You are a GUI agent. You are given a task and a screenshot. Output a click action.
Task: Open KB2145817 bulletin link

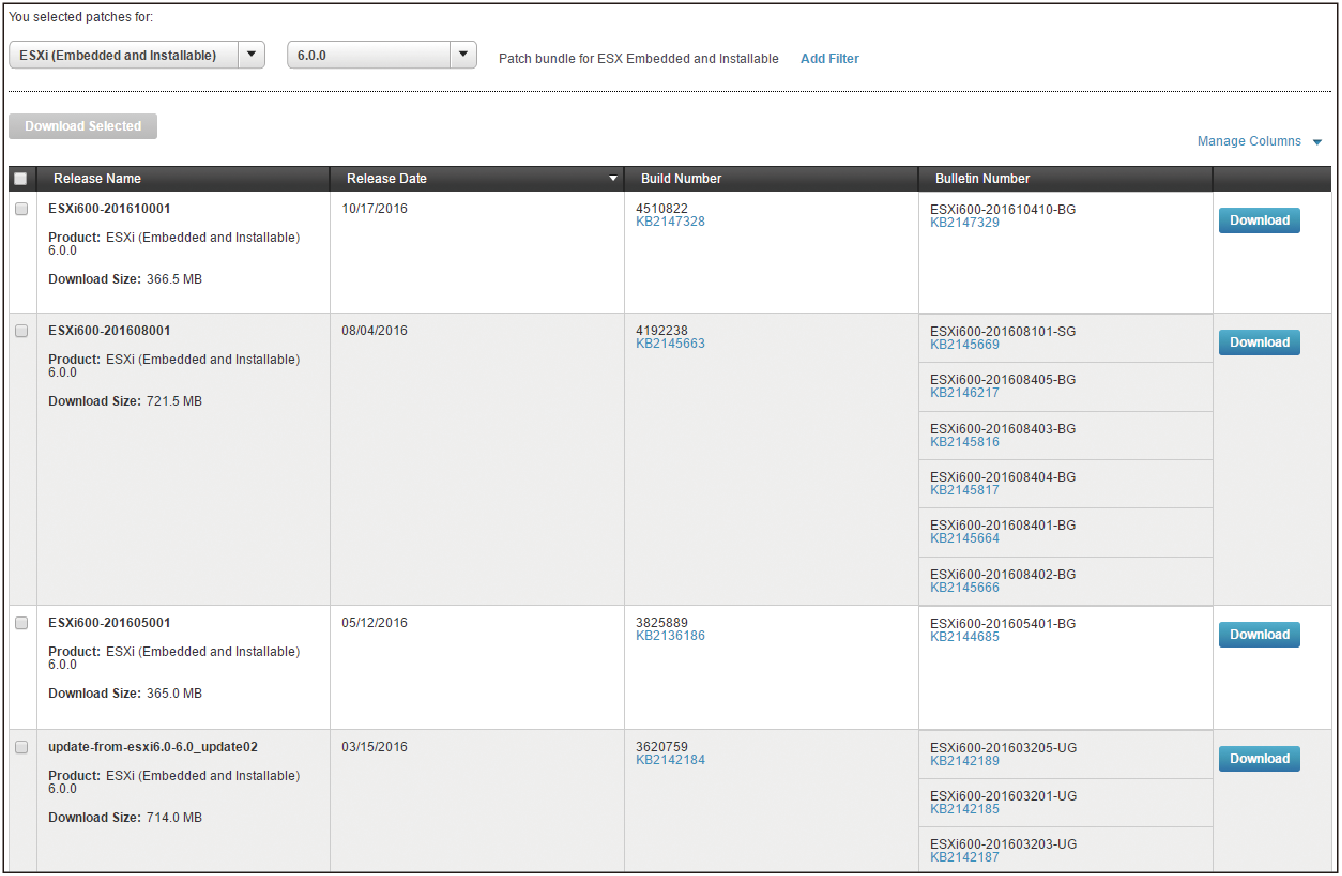tap(965, 490)
